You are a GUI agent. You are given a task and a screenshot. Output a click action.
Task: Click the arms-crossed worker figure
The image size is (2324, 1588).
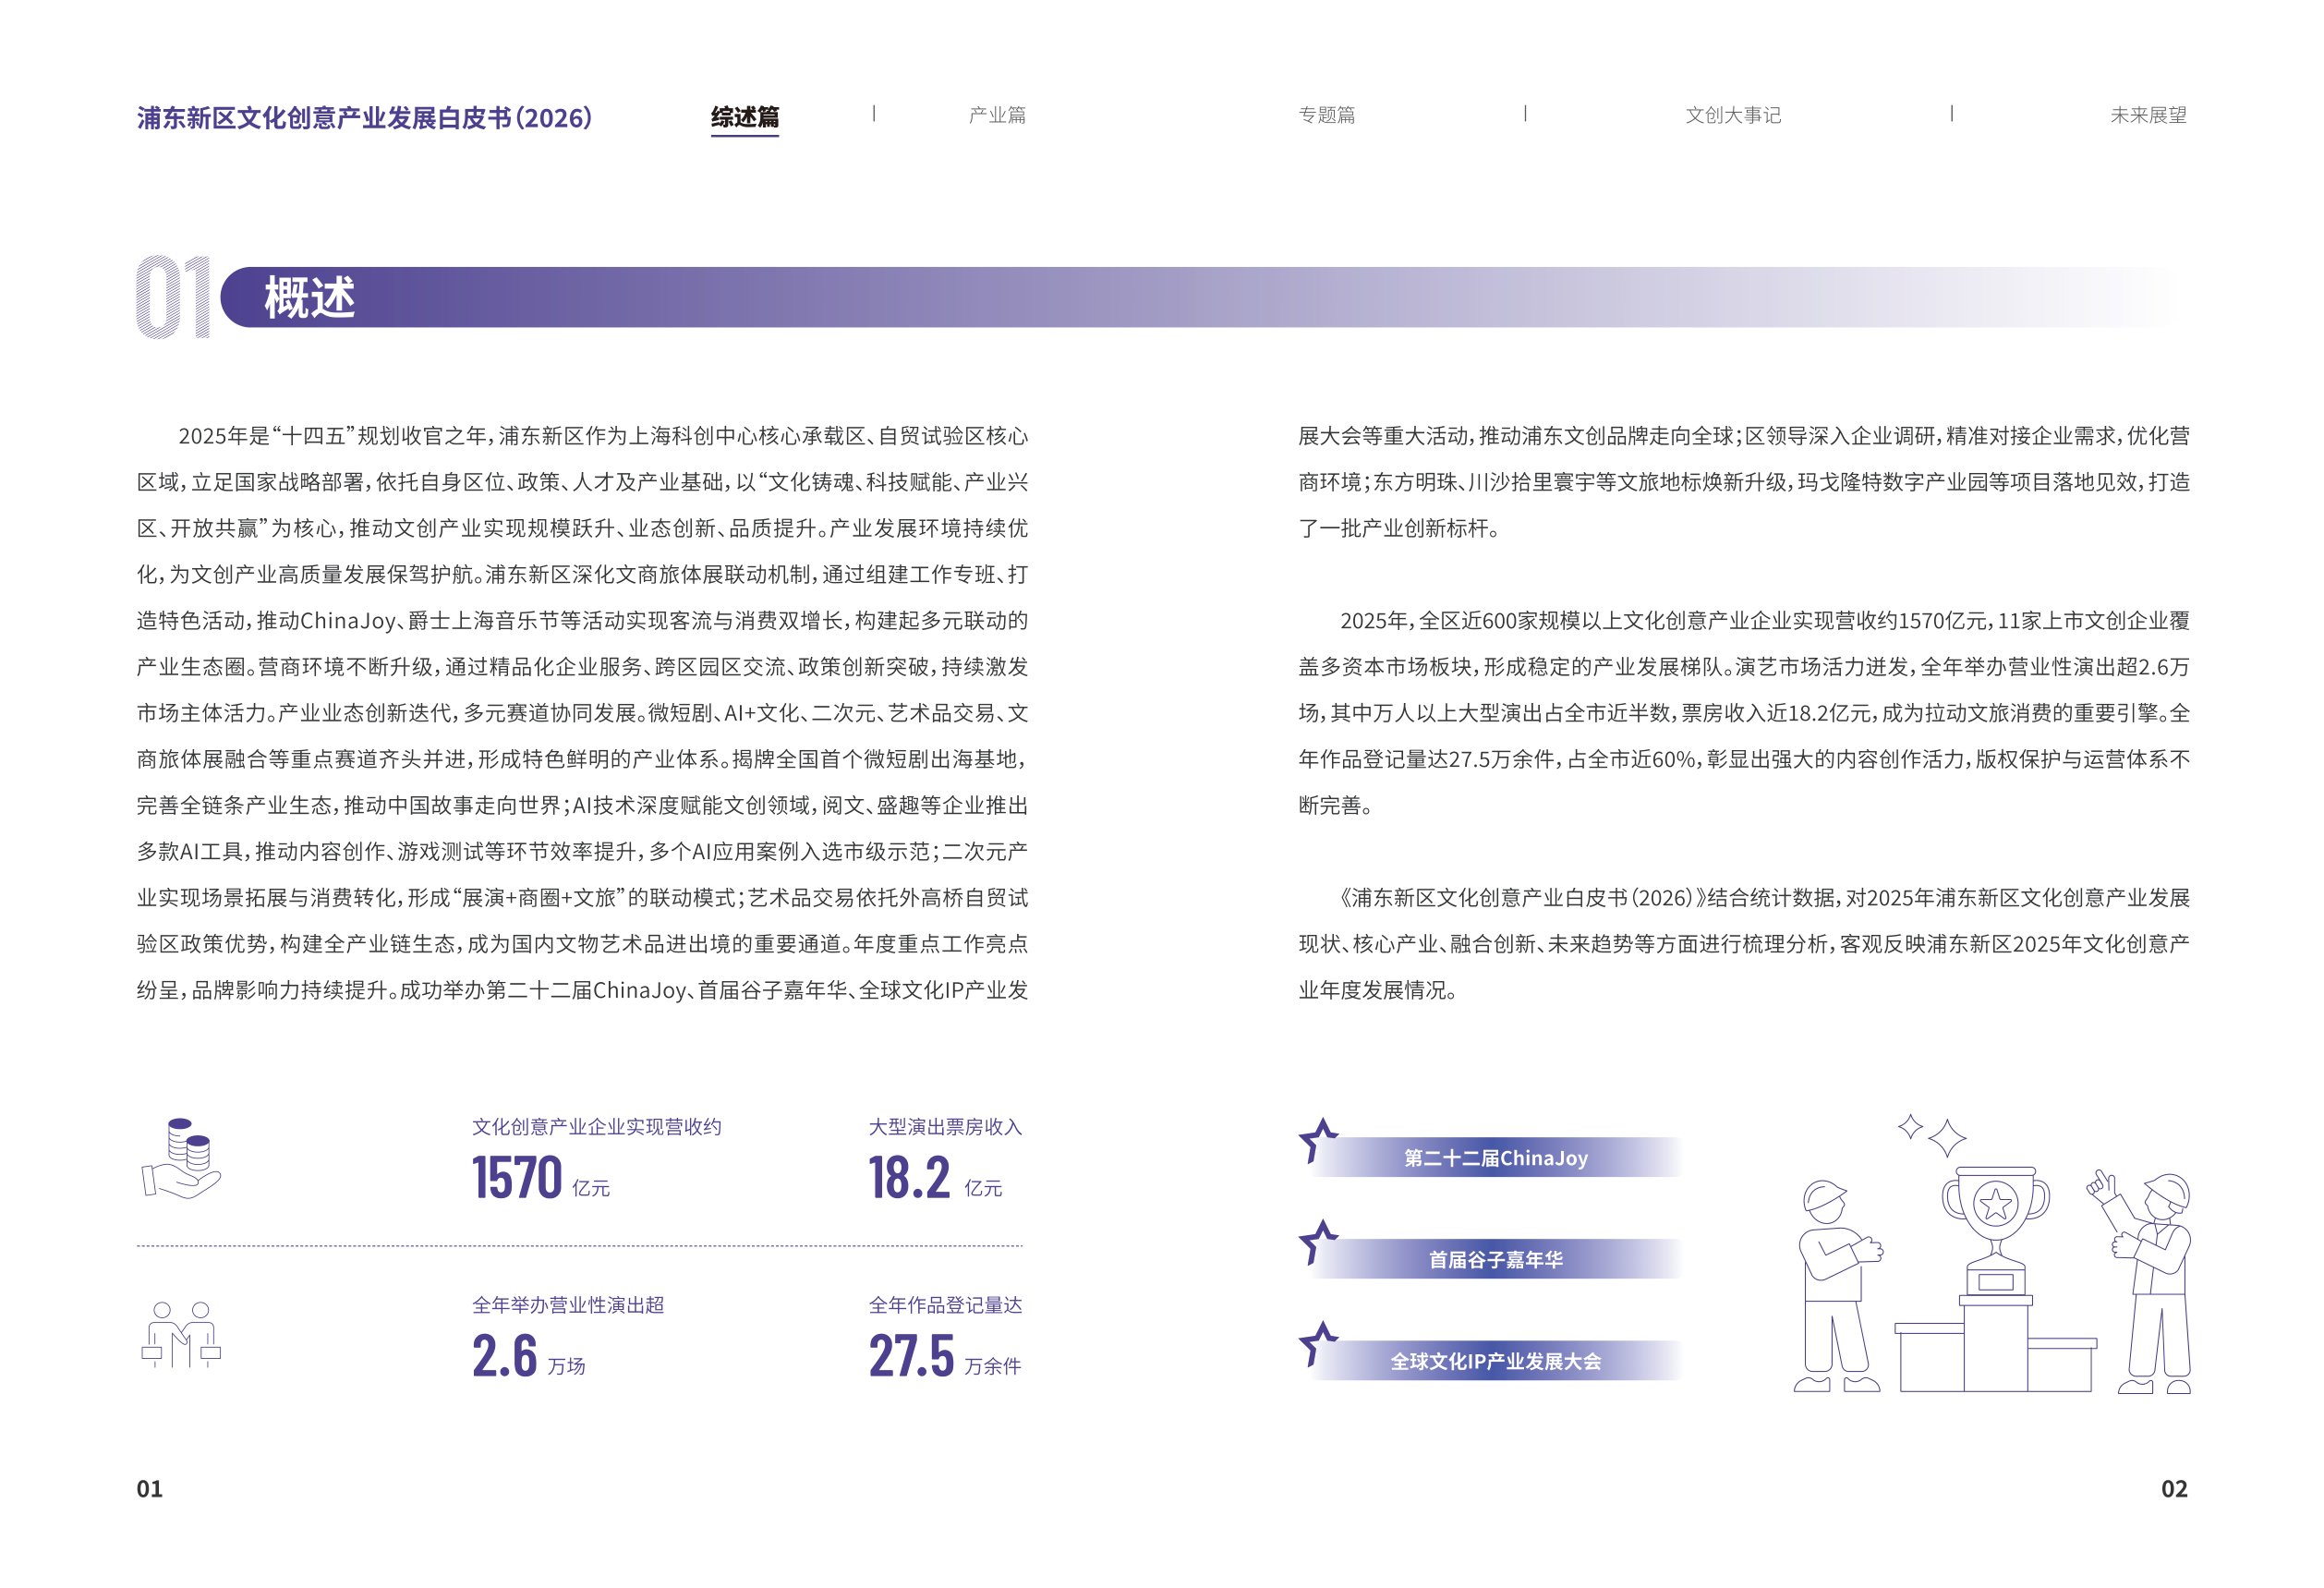coord(1838,1286)
